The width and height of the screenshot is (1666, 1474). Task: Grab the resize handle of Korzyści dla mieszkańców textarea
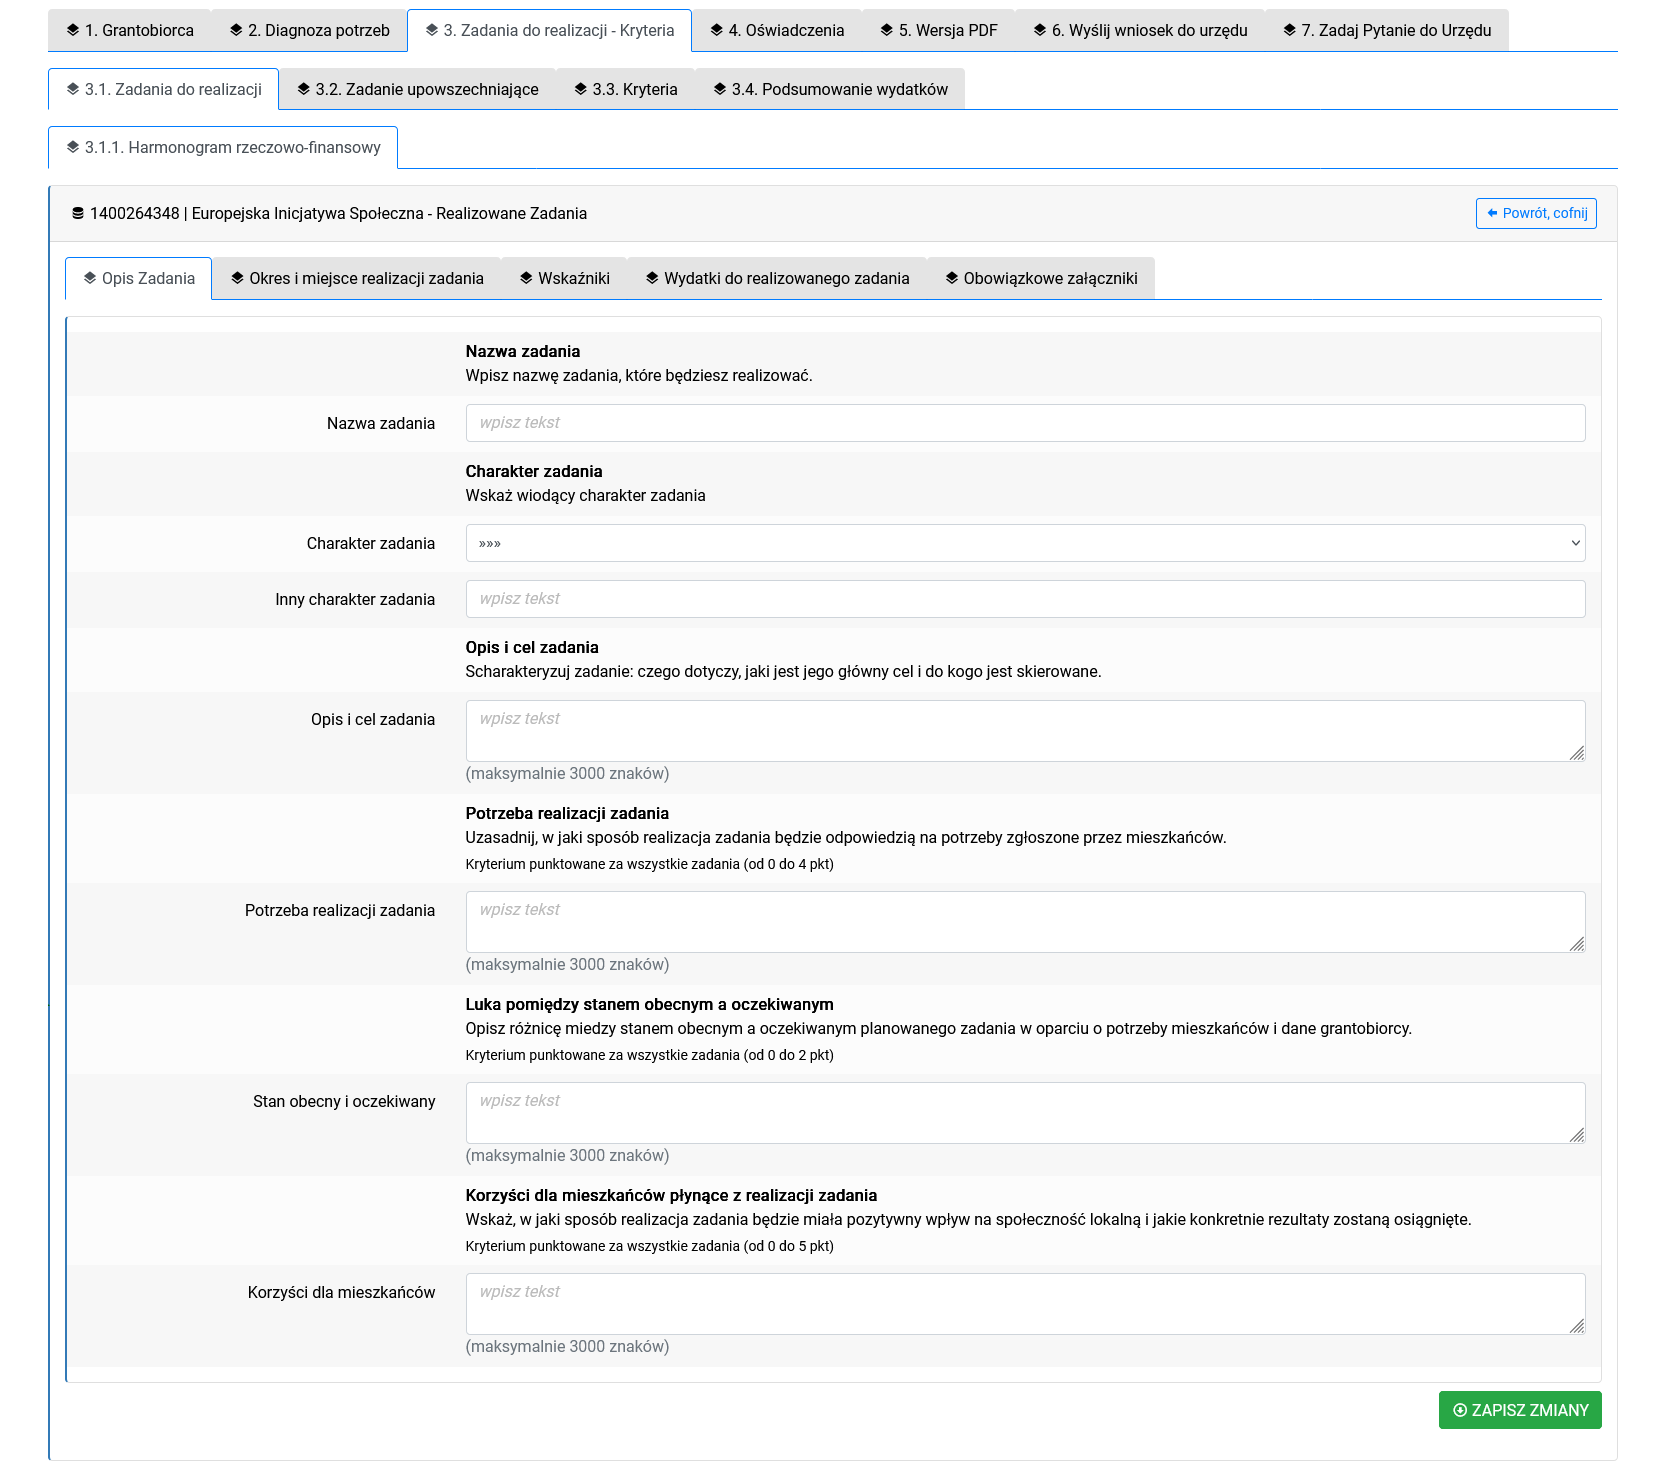[1577, 1326]
